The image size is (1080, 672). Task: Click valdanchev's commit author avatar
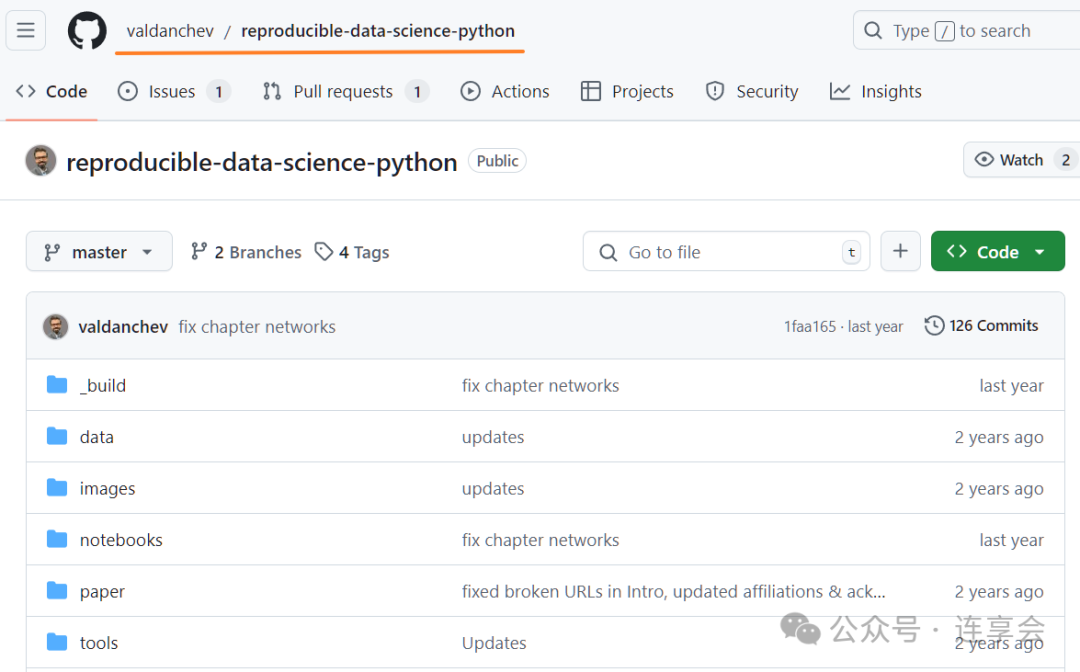click(x=56, y=327)
